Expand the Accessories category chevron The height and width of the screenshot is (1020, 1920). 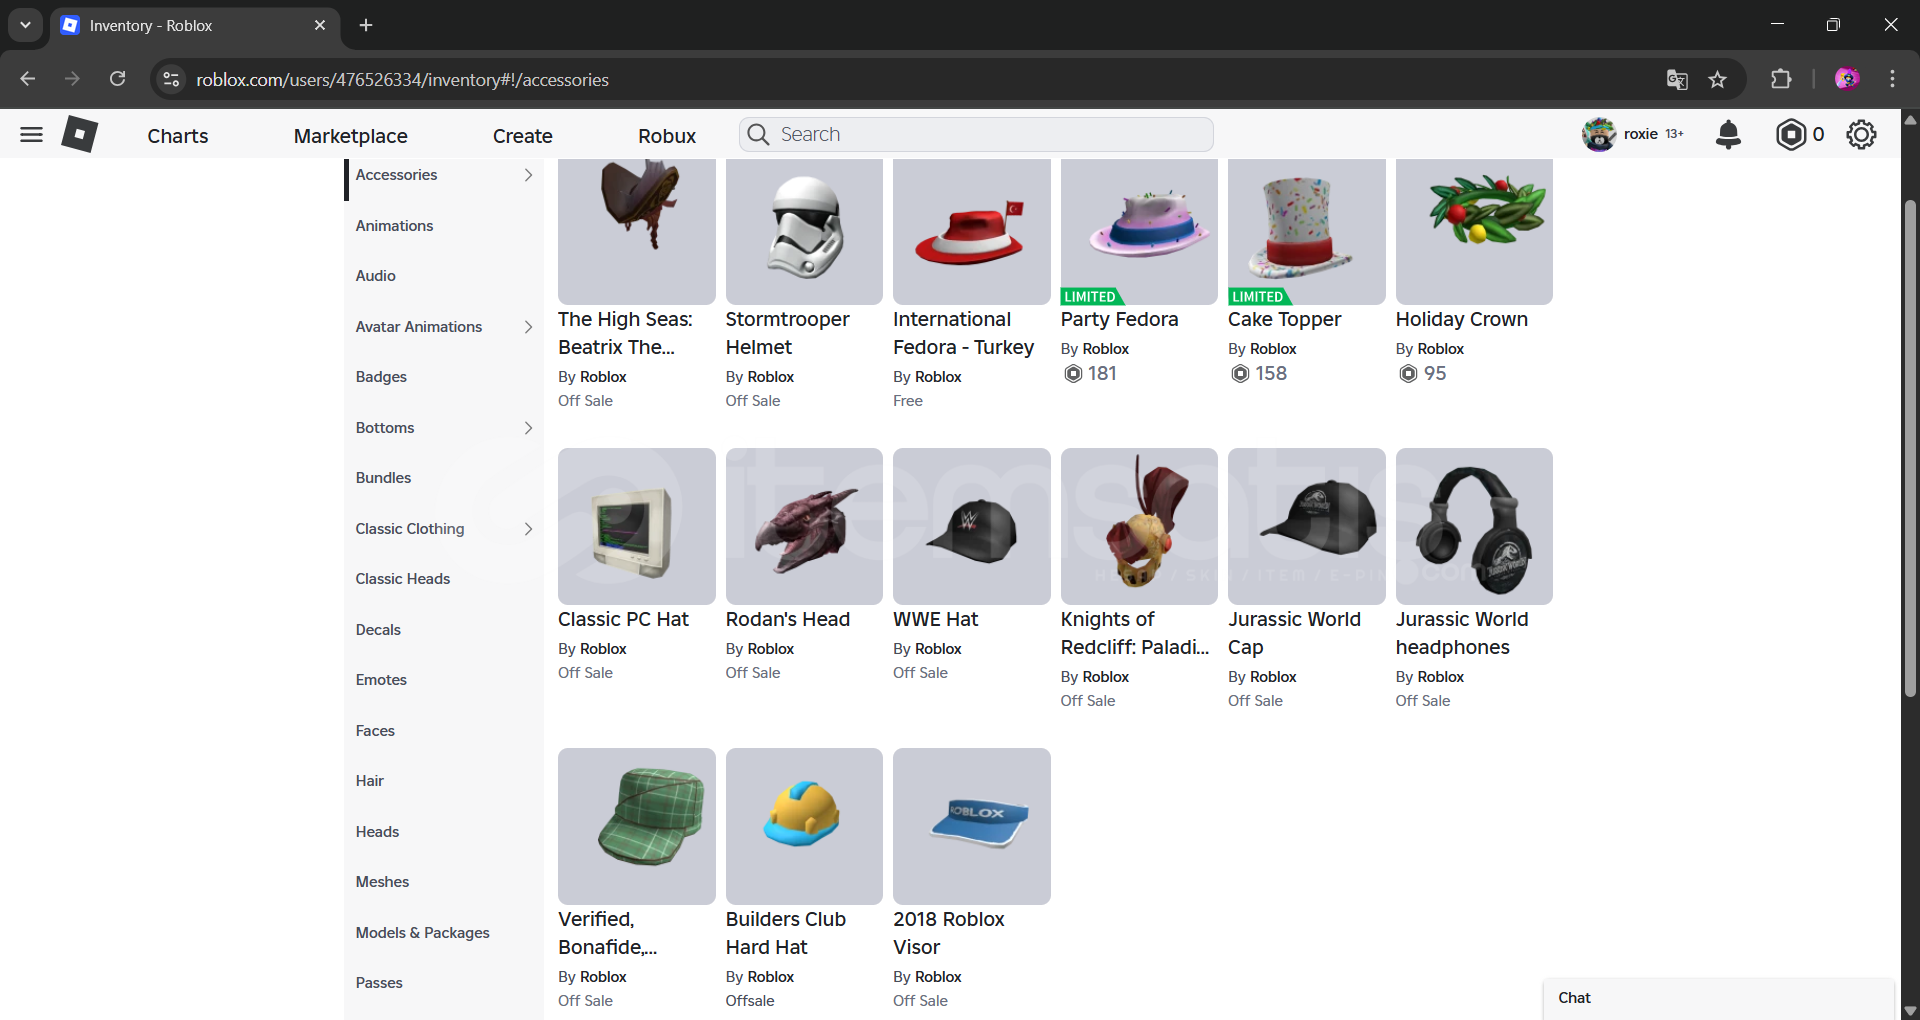(x=528, y=175)
